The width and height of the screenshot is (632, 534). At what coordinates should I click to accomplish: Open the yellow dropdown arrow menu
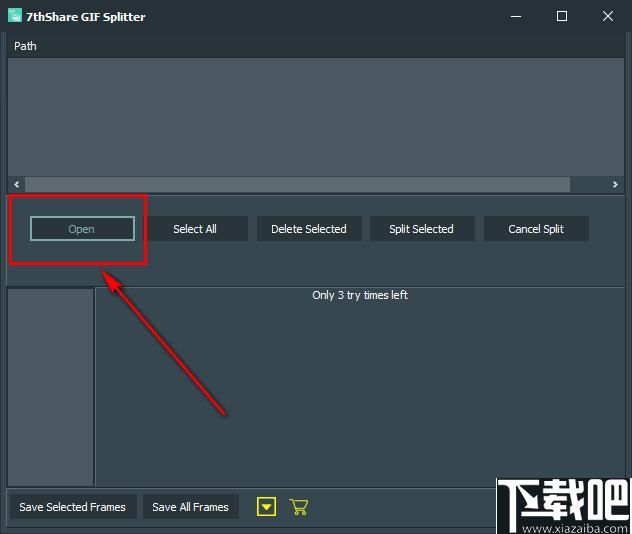pos(266,507)
